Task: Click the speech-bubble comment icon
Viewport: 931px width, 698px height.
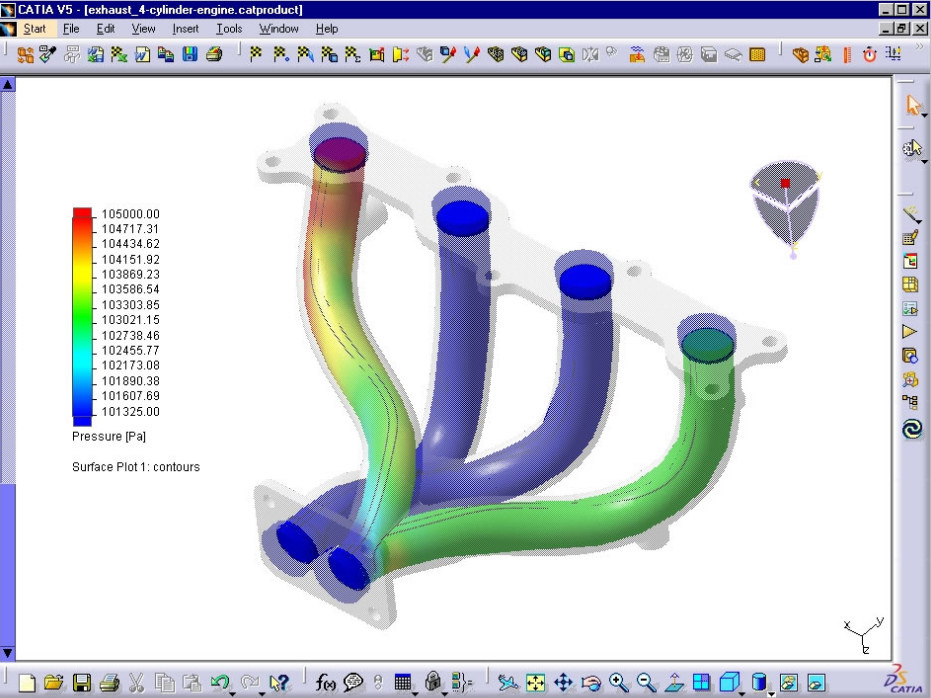Action: click(x=353, y=683)
